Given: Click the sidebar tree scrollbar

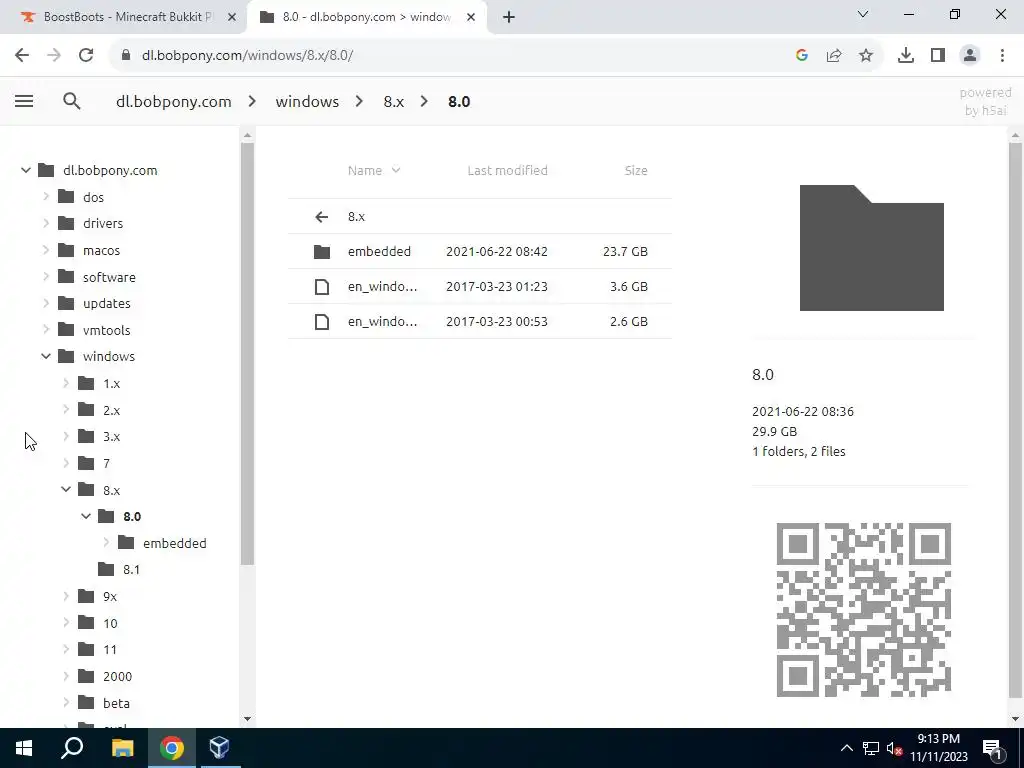Looking at the screenshot, I should (247, 353).
